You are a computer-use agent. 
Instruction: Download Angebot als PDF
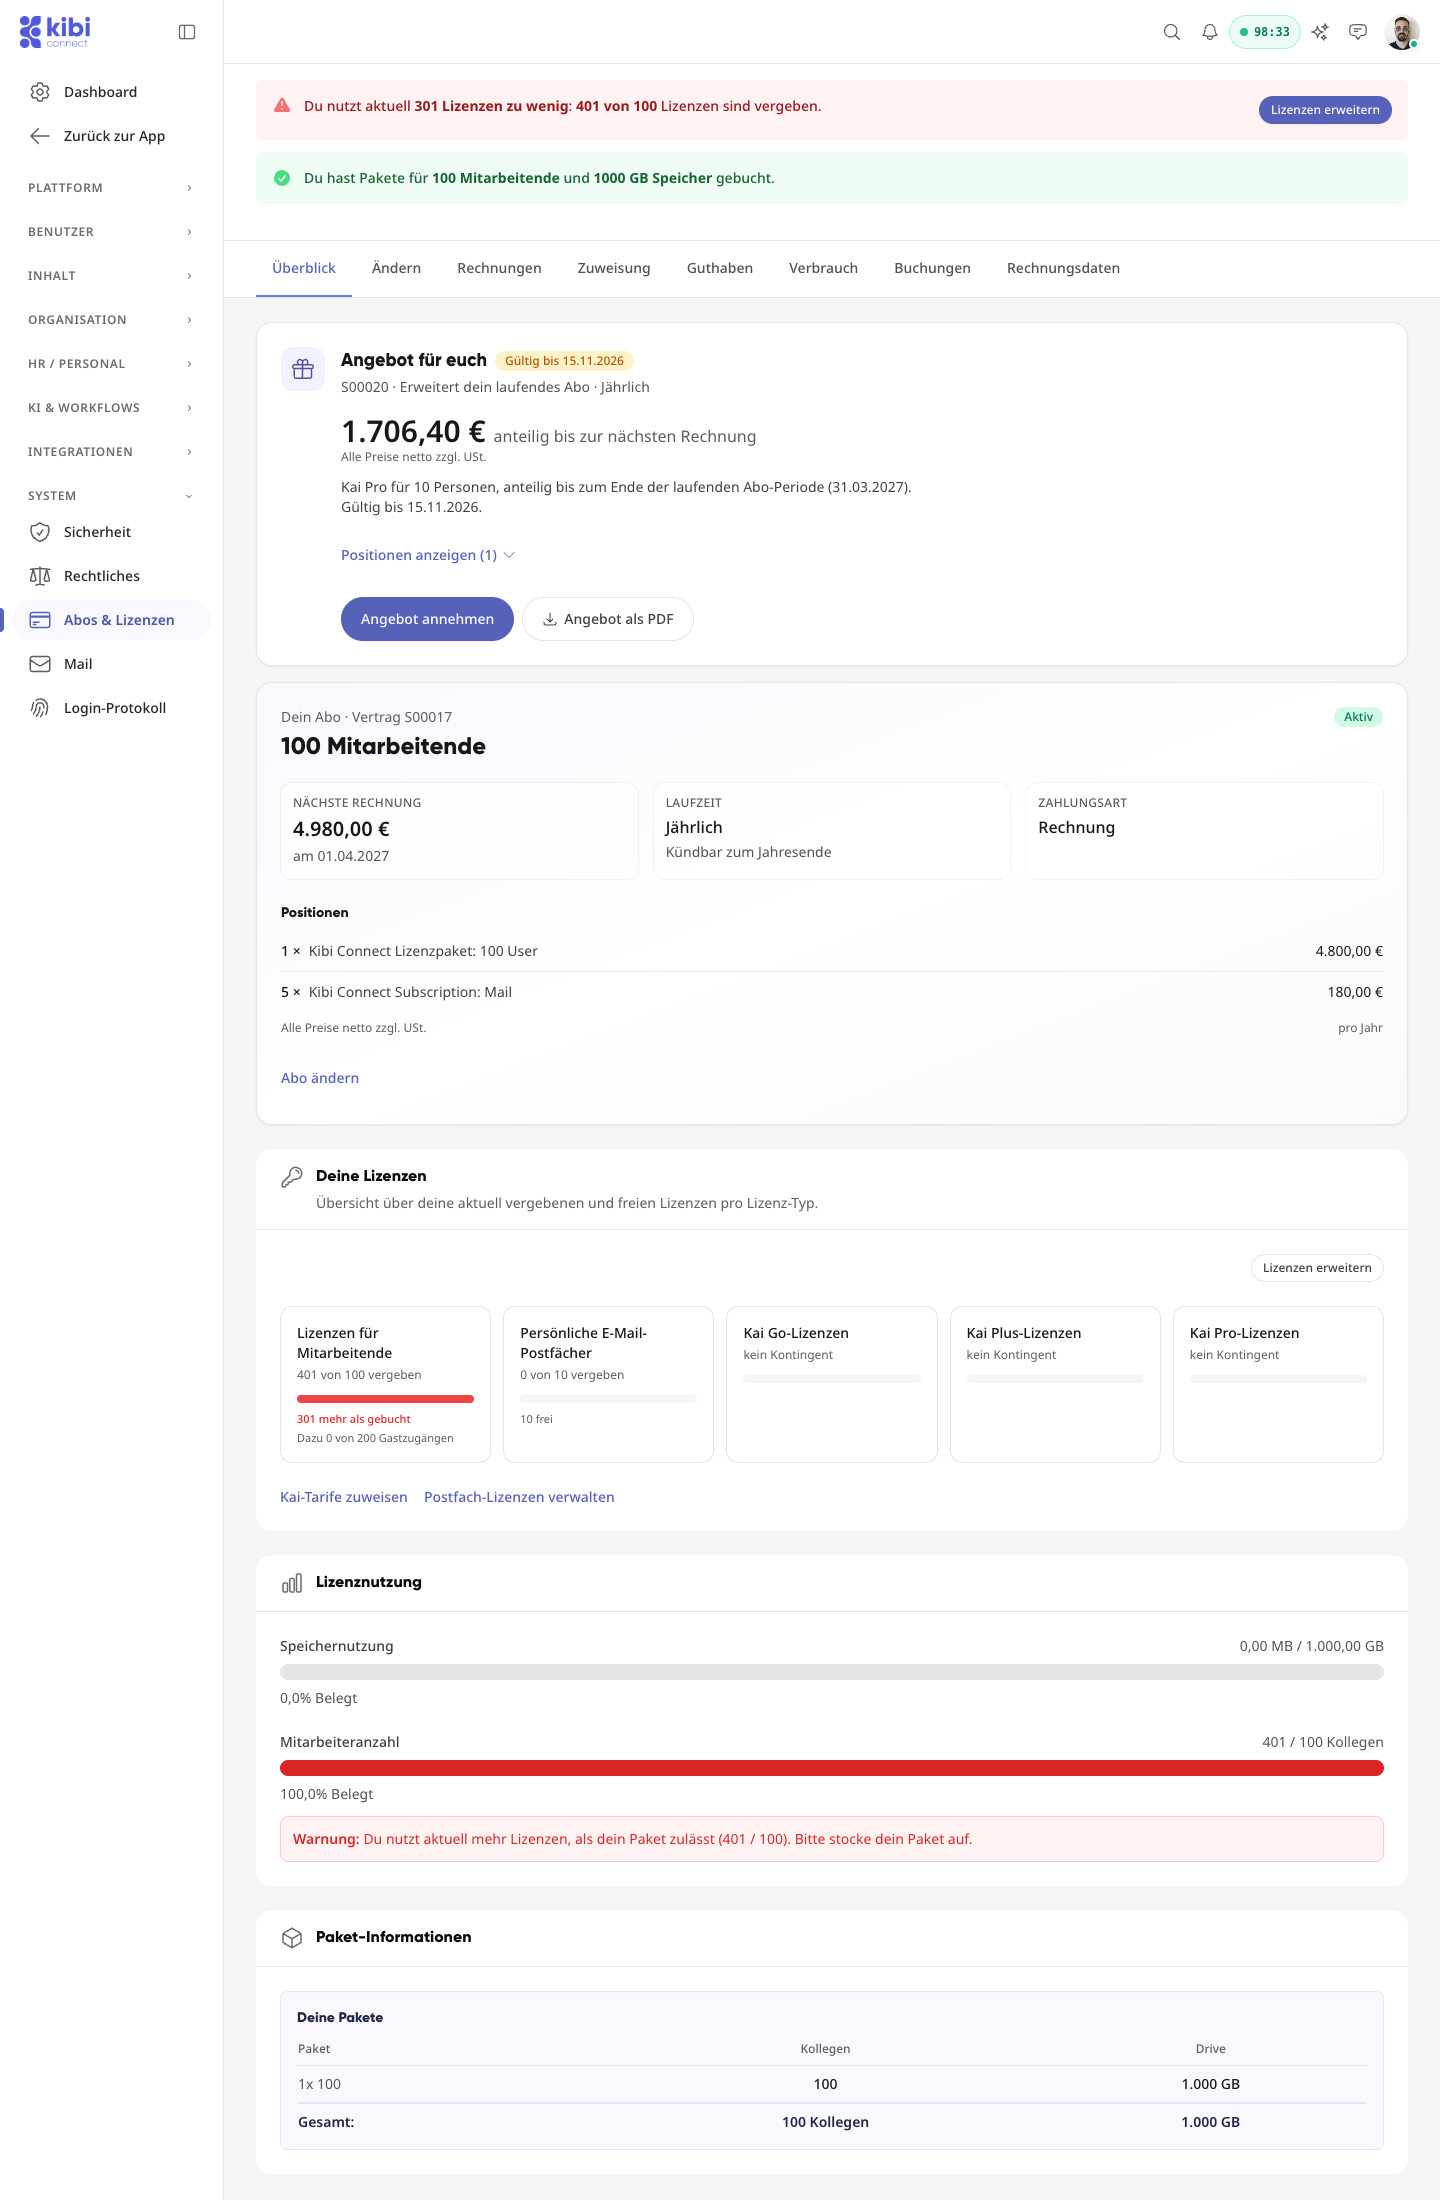pyautogui.click(x=608, y=619)
